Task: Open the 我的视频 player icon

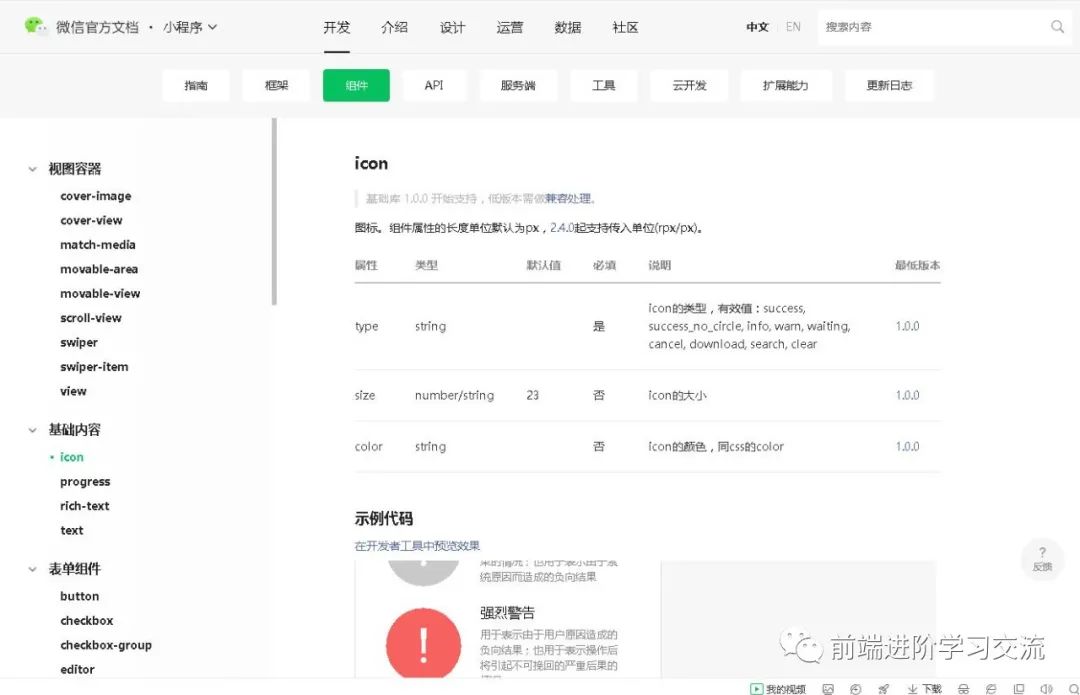Action: [x=757, y=688]
